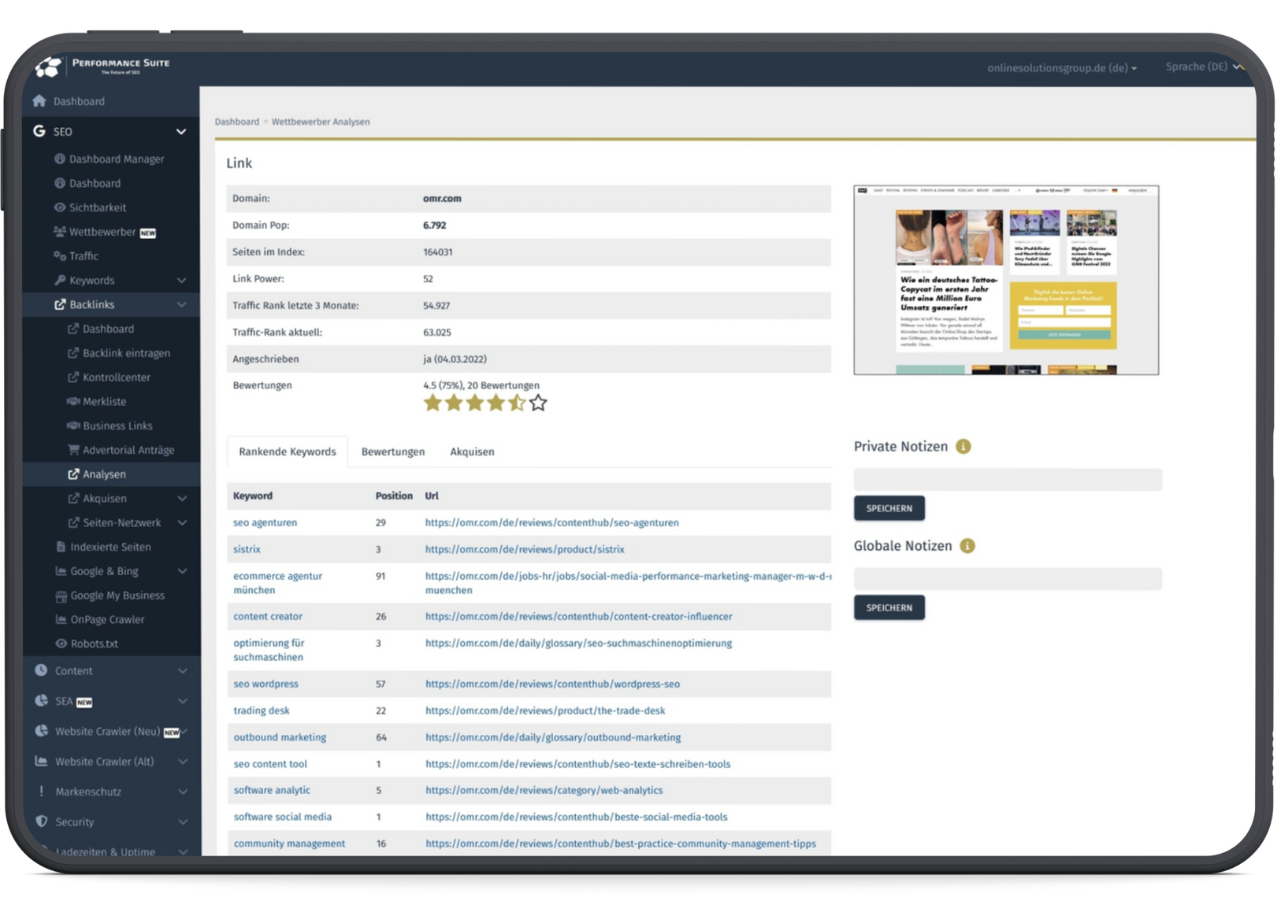
Task: Open the home Dashboard icon in sidebar
Action: click(39, 101)
